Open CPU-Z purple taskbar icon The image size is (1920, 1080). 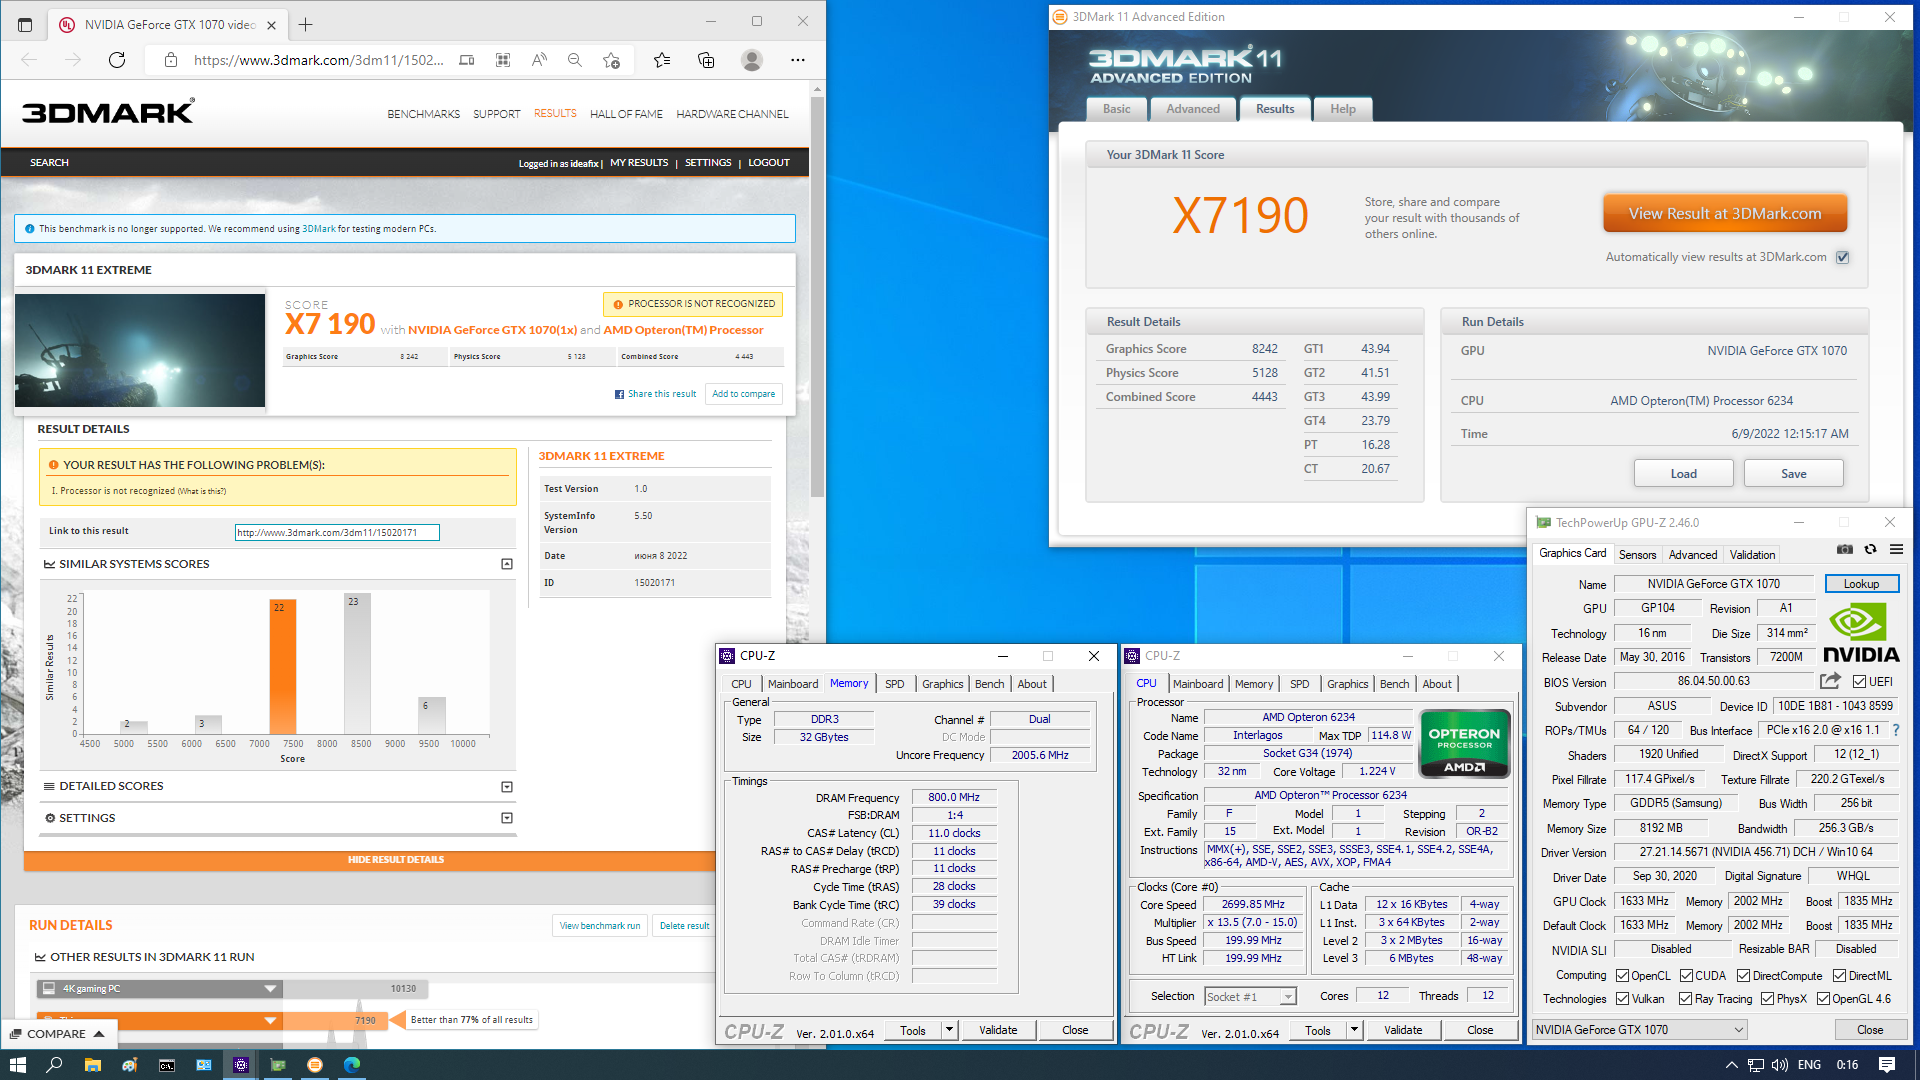[241, 1065]
